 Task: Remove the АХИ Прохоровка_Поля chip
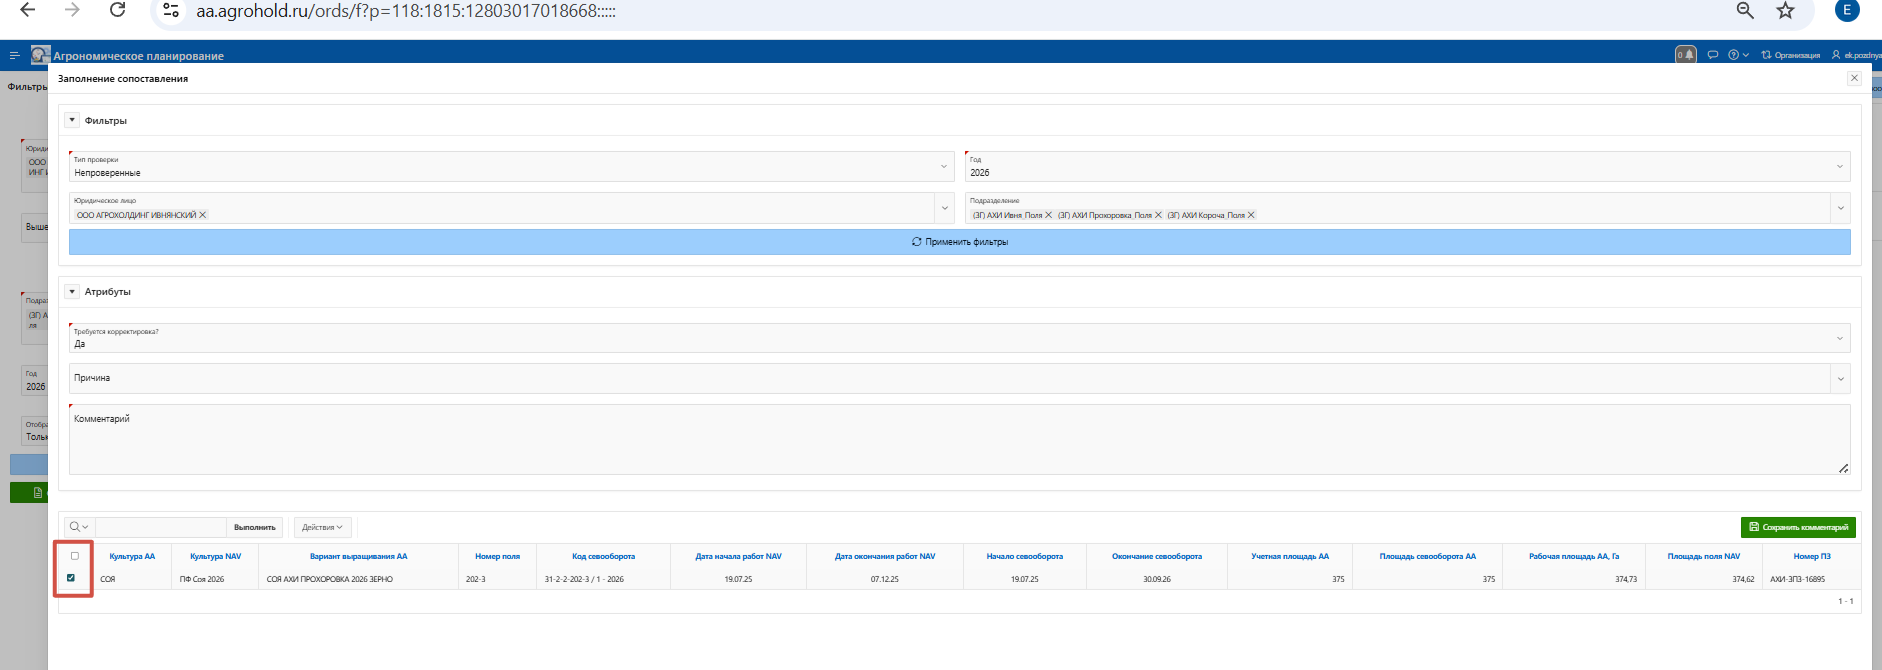pyautogui.click(x=1158, y=215)
